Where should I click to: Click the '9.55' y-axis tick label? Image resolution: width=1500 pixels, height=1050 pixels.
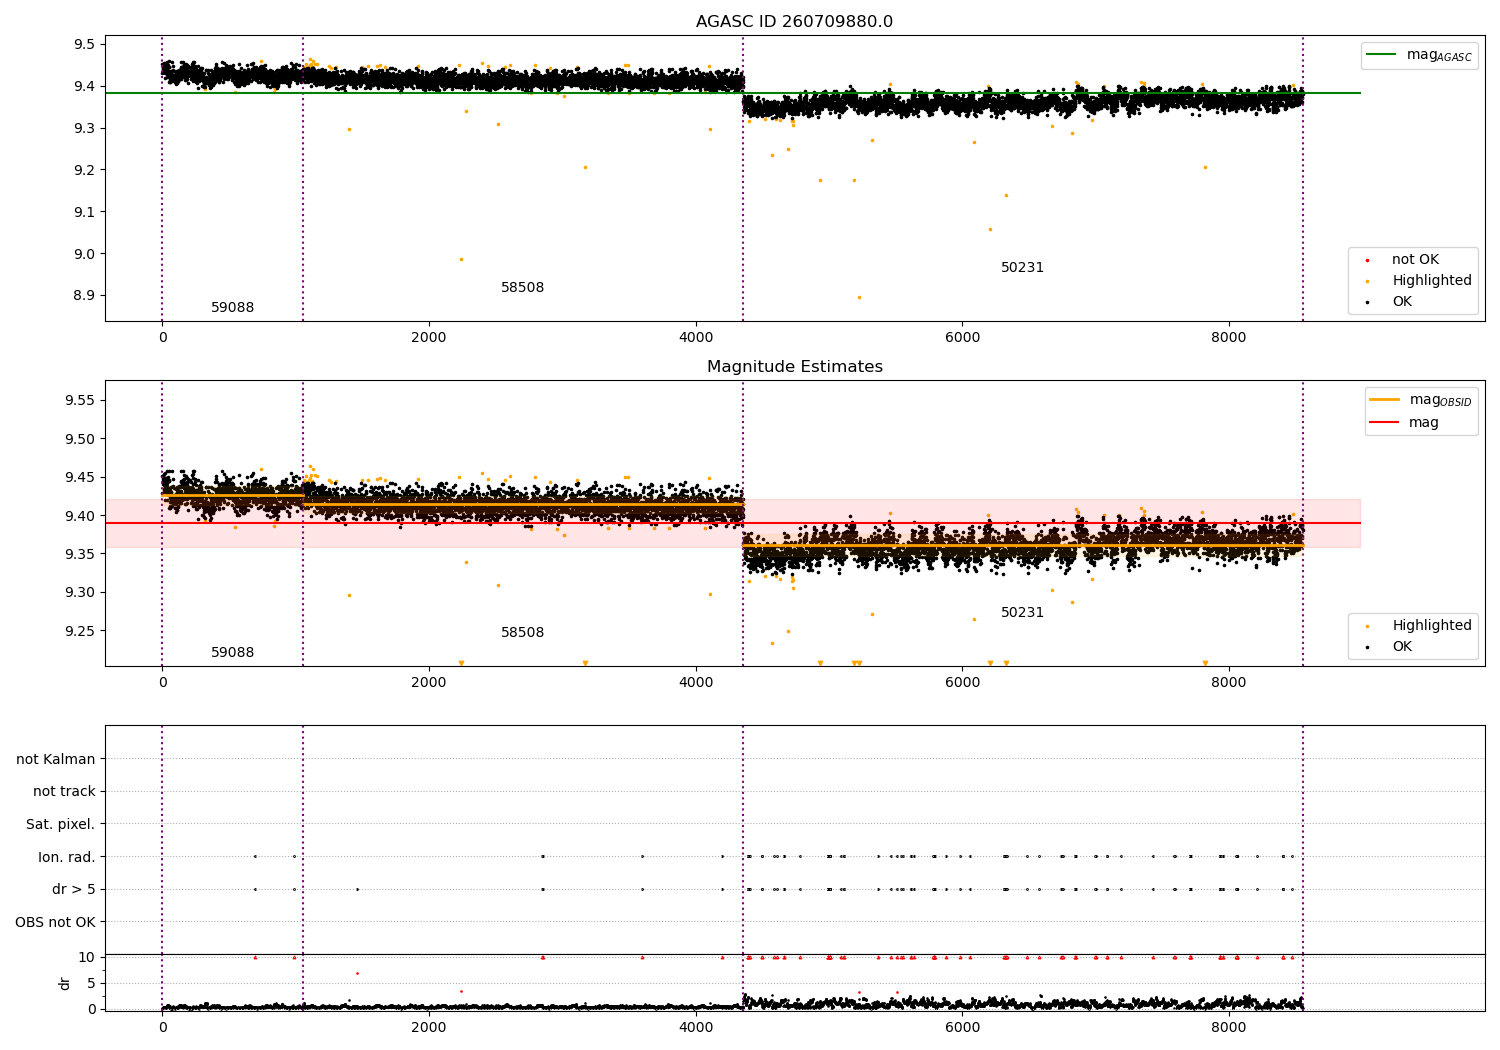click(x=80, y=400)
